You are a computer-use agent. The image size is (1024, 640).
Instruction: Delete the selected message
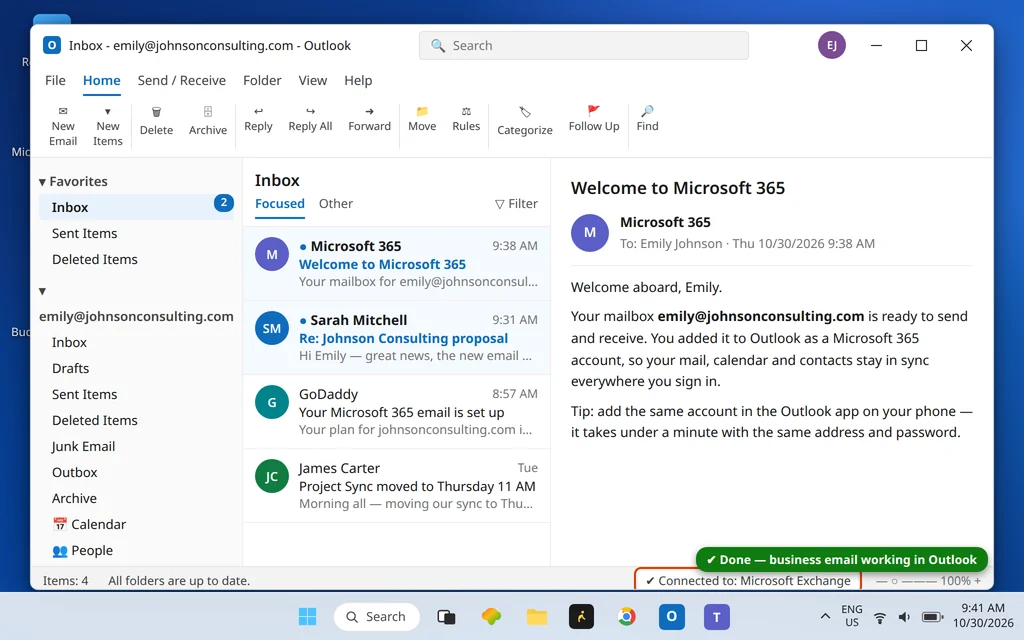pos(156,121)
